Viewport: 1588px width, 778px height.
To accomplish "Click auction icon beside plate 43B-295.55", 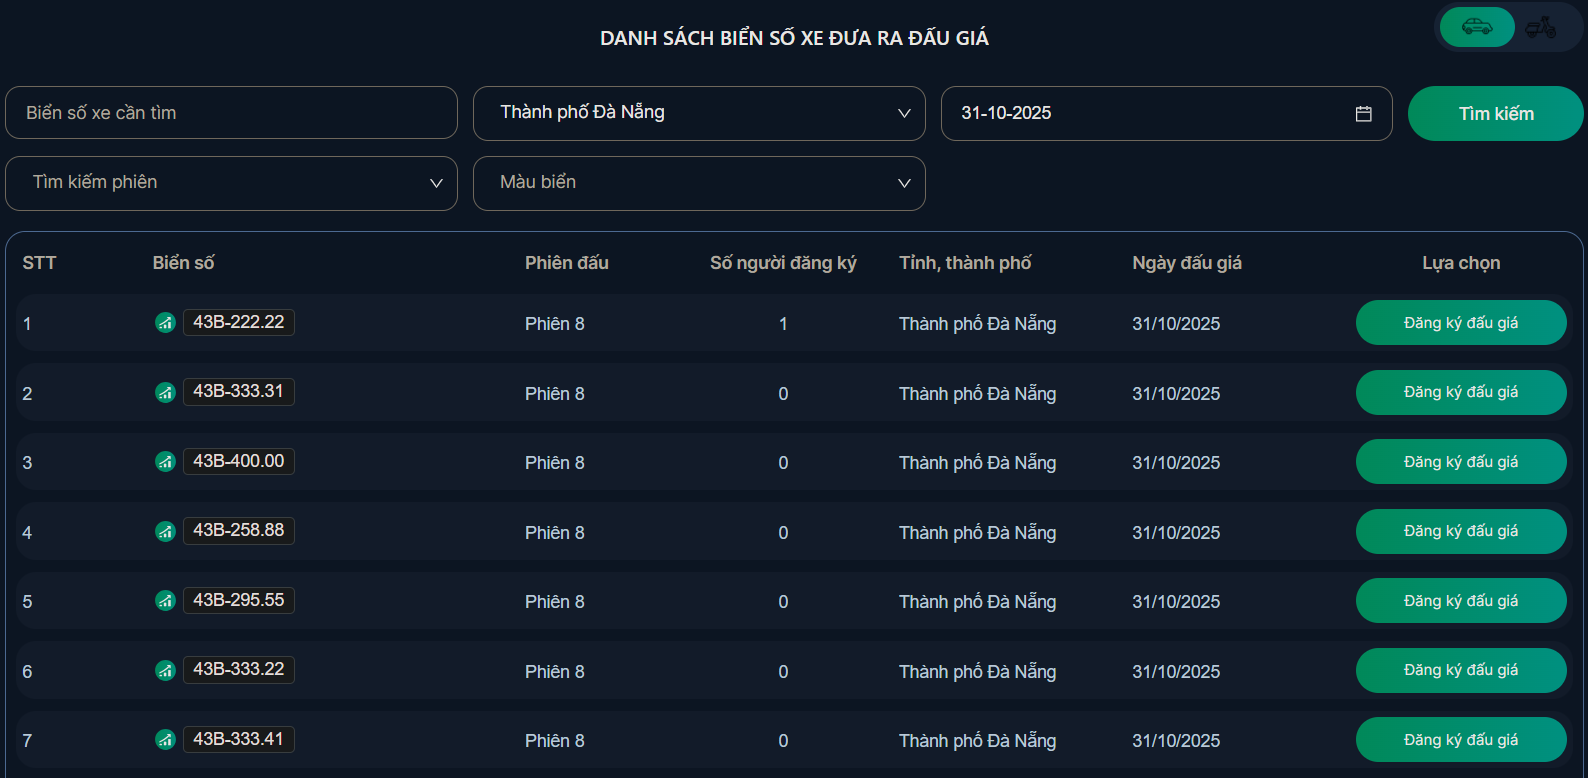I will 165,601.
